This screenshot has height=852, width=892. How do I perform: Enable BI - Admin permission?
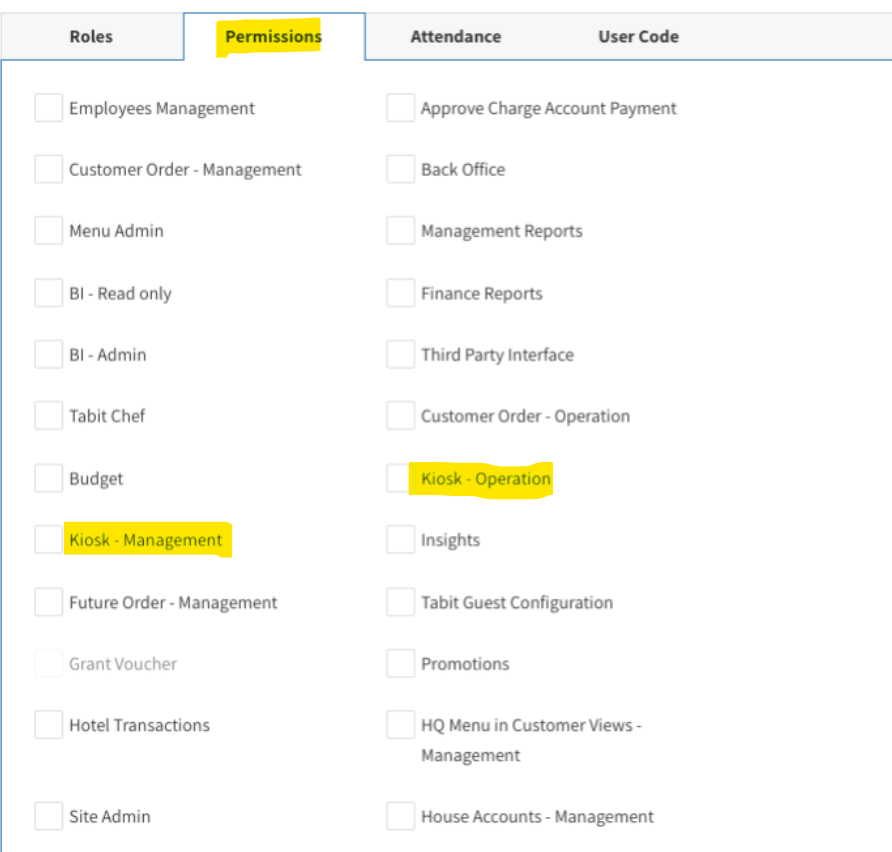tap(49, 355)
